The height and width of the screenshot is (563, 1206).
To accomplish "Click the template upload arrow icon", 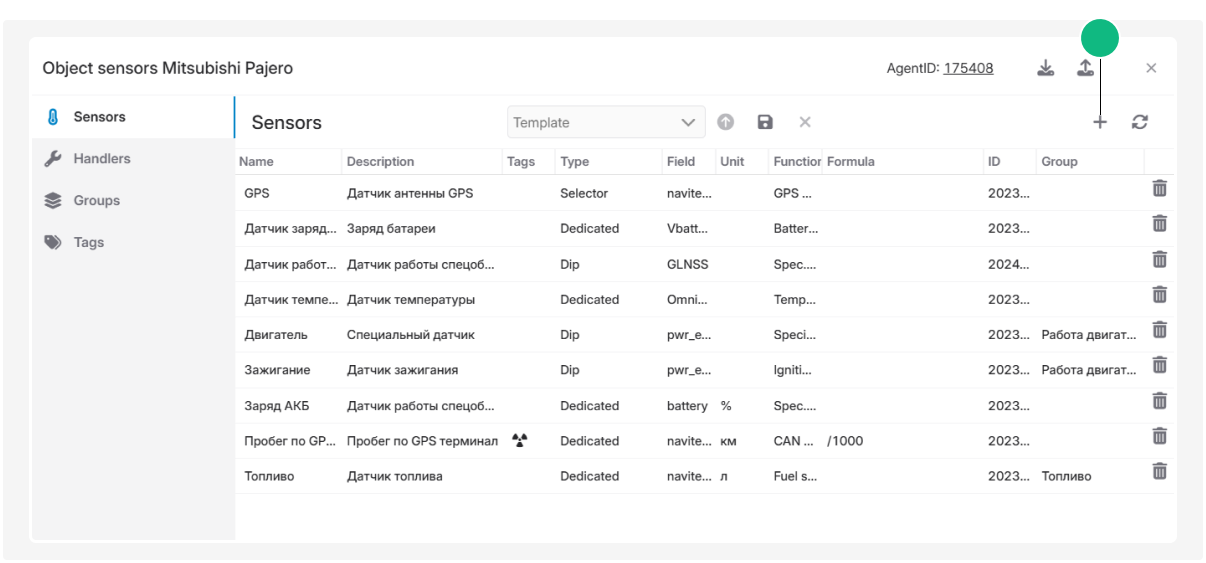I will (x=726, y=122).
